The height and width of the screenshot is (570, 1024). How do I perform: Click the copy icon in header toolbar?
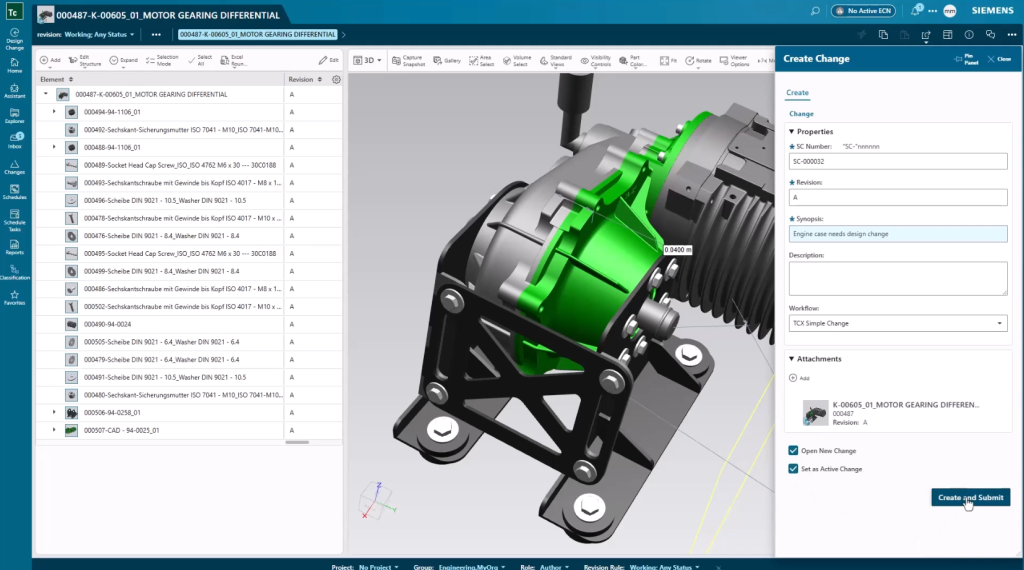click(883, 35)
